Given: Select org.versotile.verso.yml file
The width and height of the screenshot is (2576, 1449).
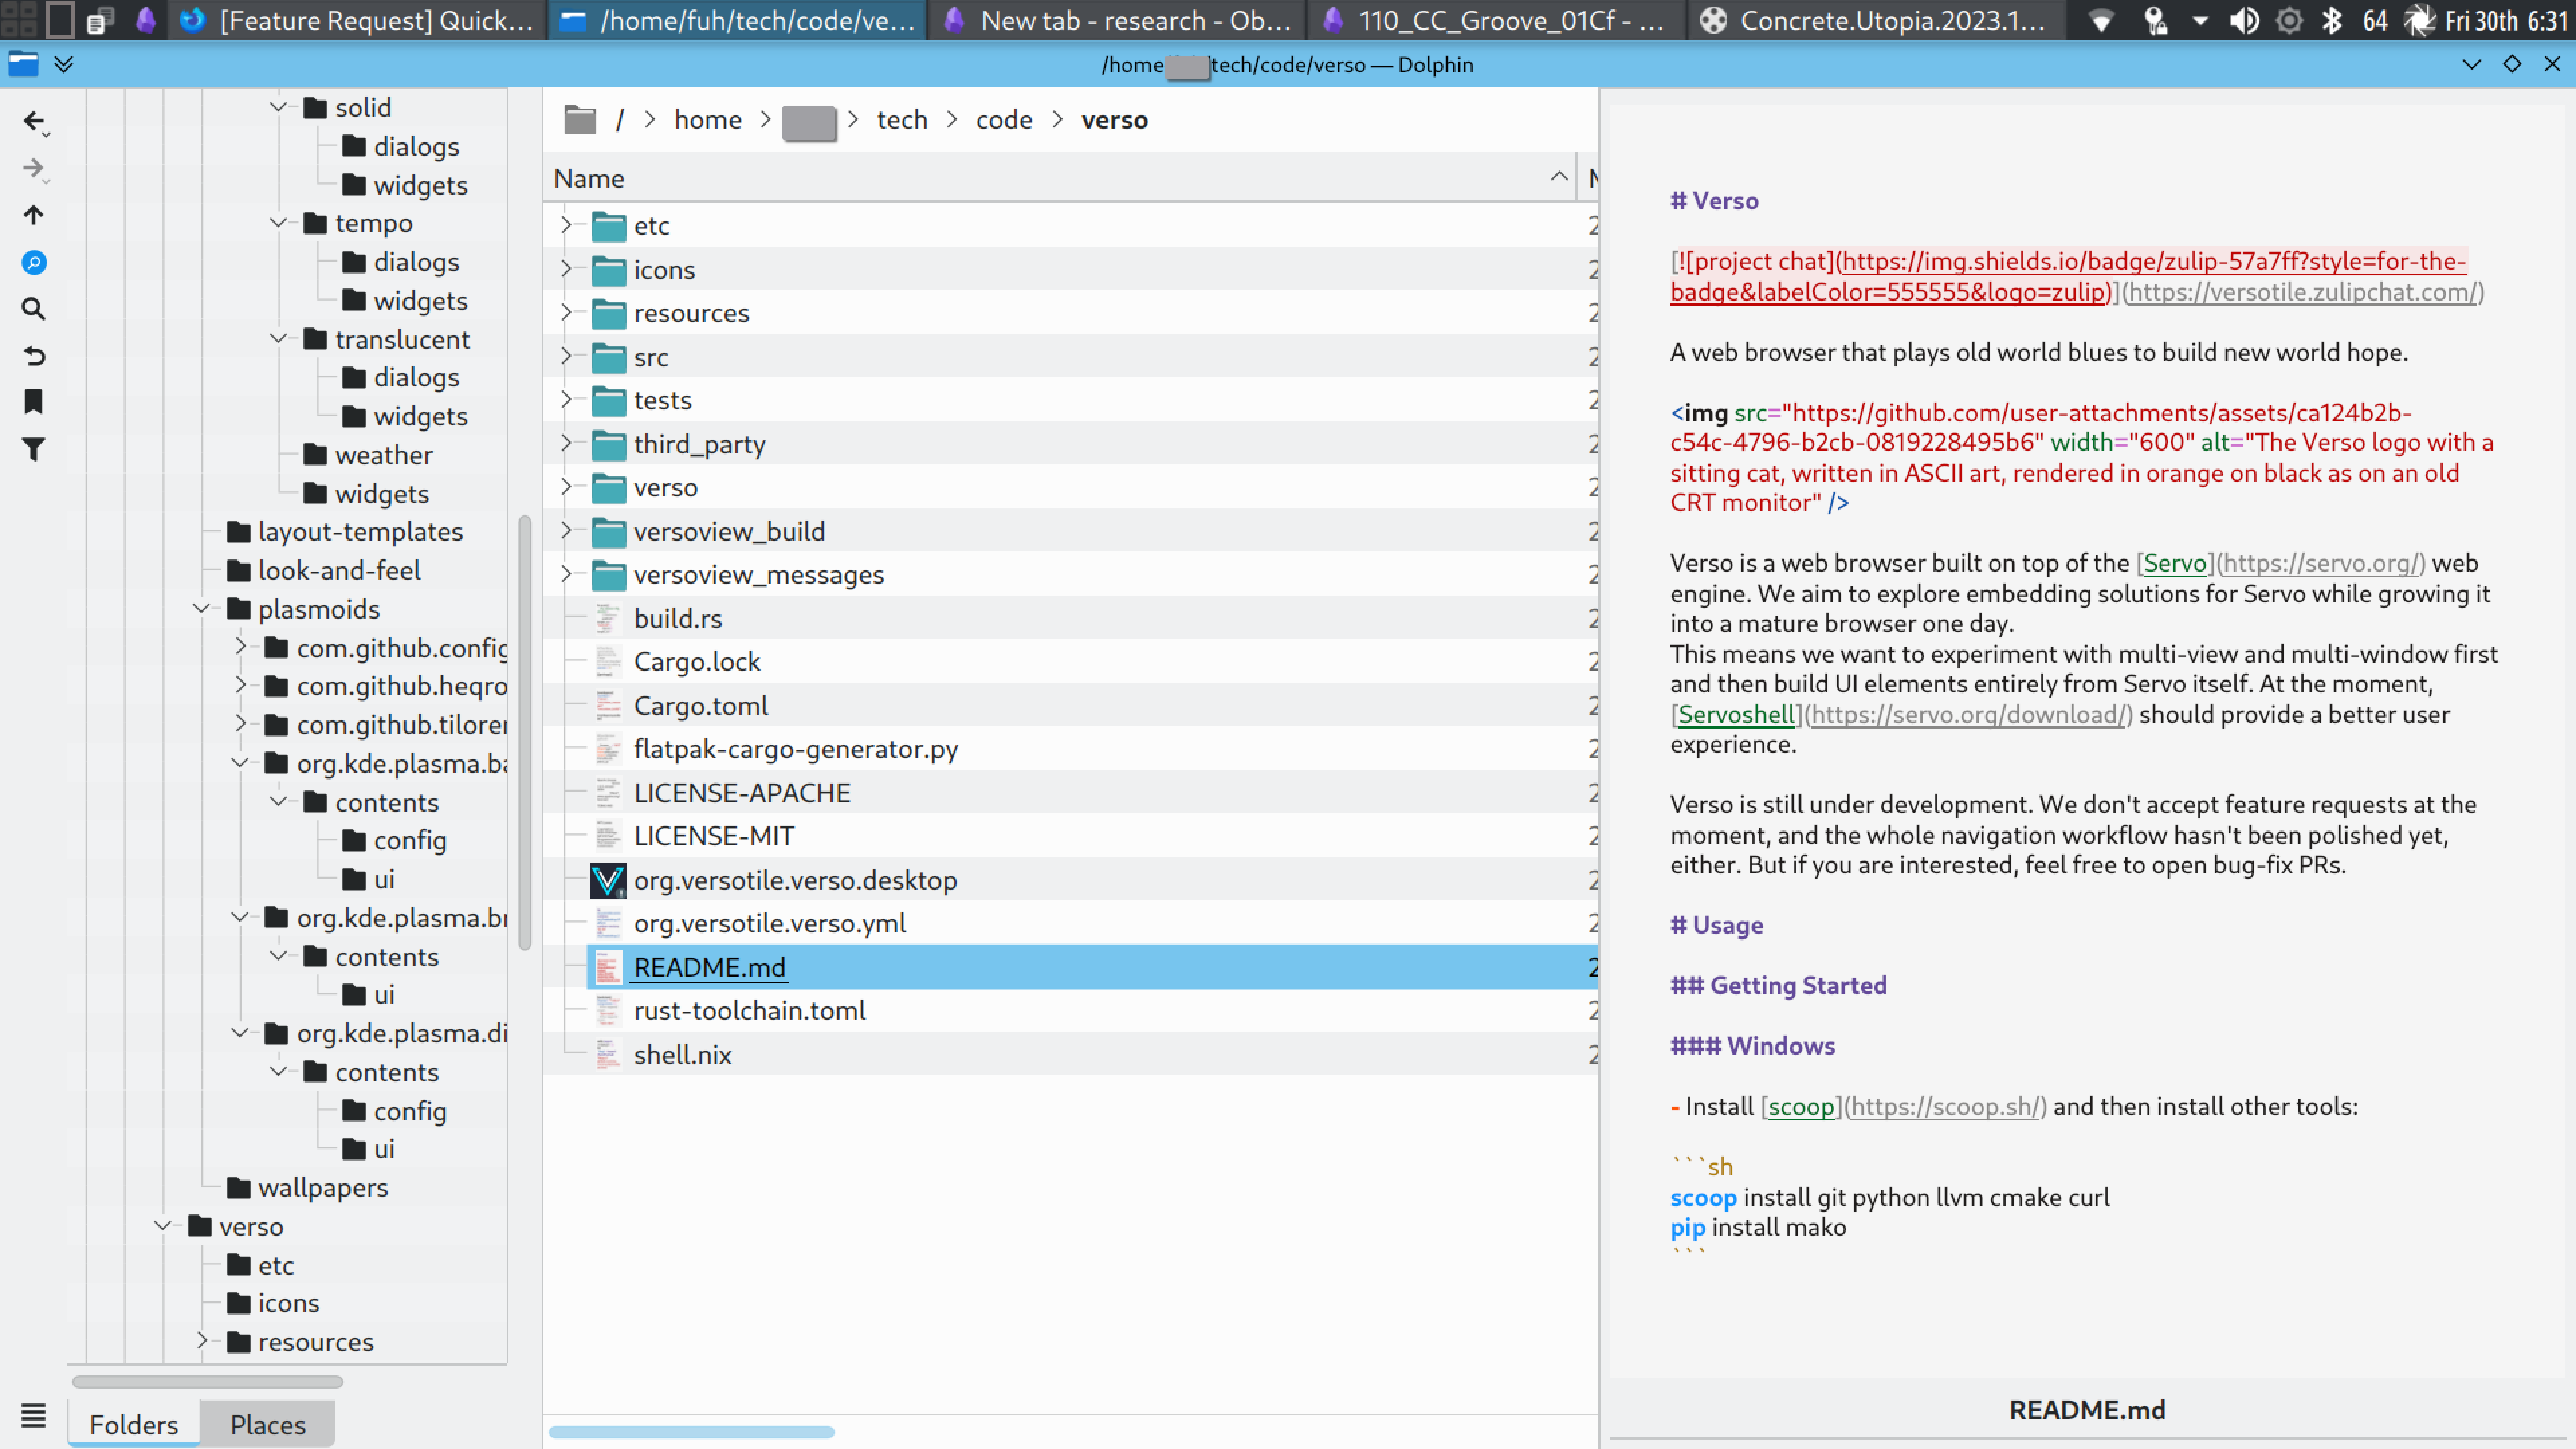Looking at the screenshot, I should [769, 923].
